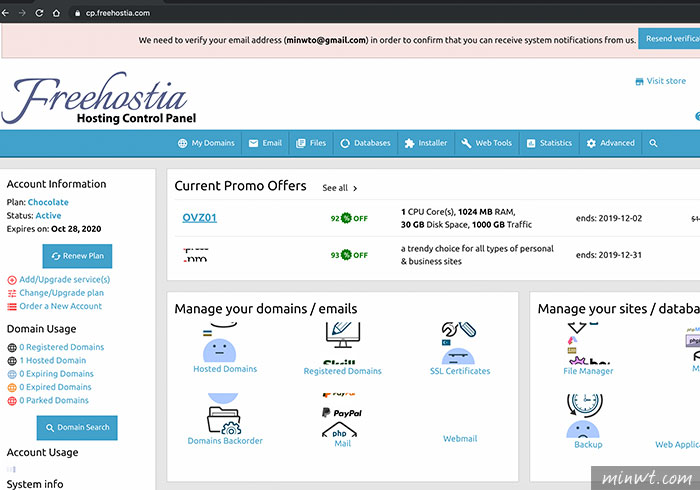The height and width of the screenshot is (490, 700).
Task: Click the Web Applications link
Action: [x=677, y=444]
